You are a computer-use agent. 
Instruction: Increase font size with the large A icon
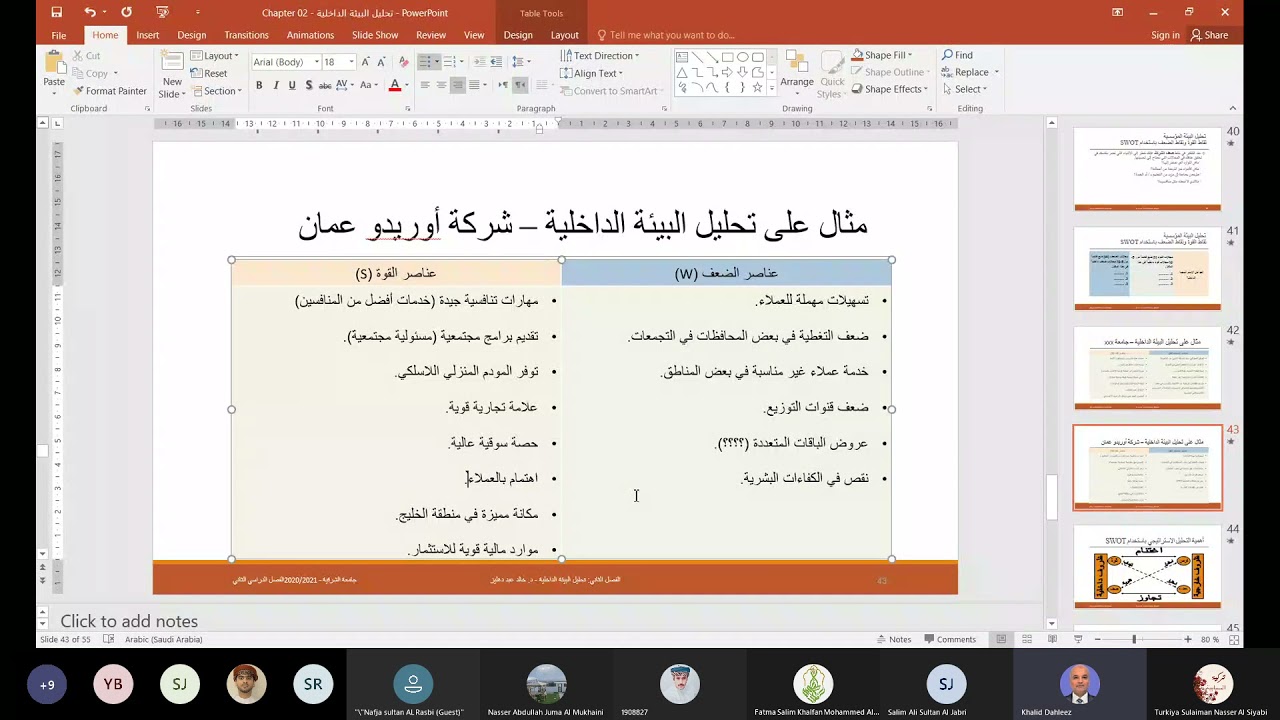pos(366,62)
